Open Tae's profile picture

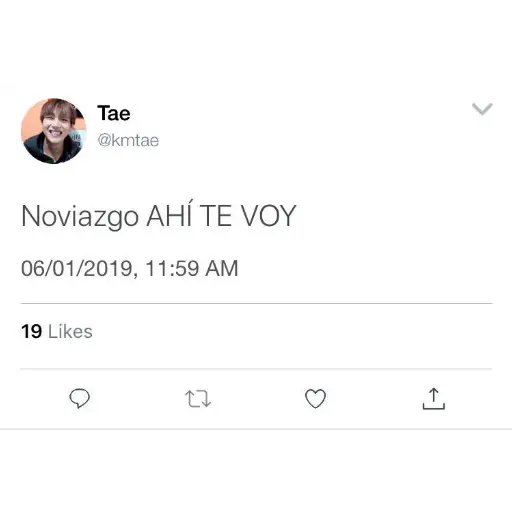pos(54,131)
